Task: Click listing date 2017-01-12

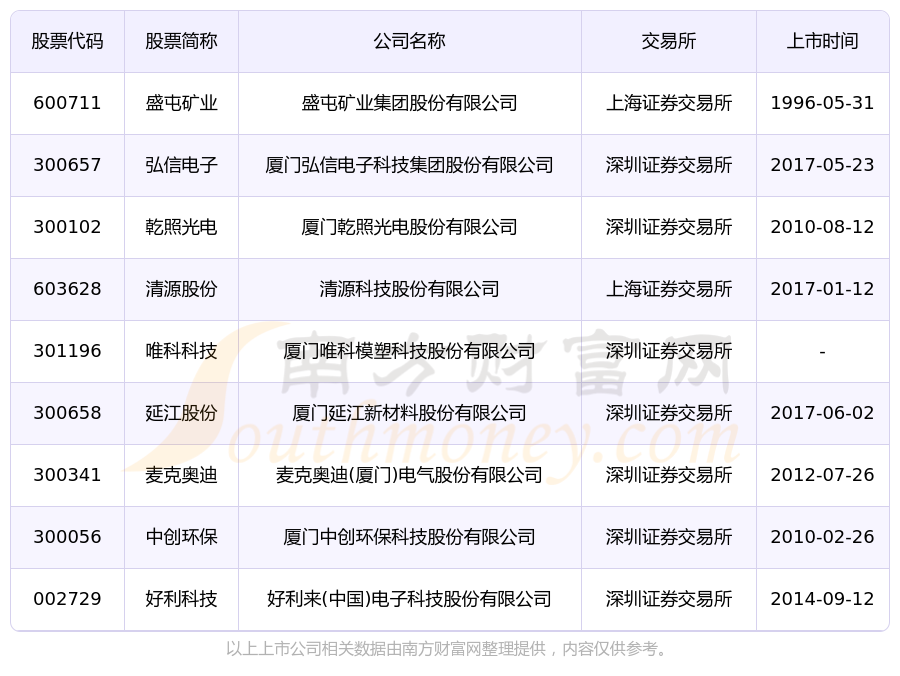Action: click(823, 289)
